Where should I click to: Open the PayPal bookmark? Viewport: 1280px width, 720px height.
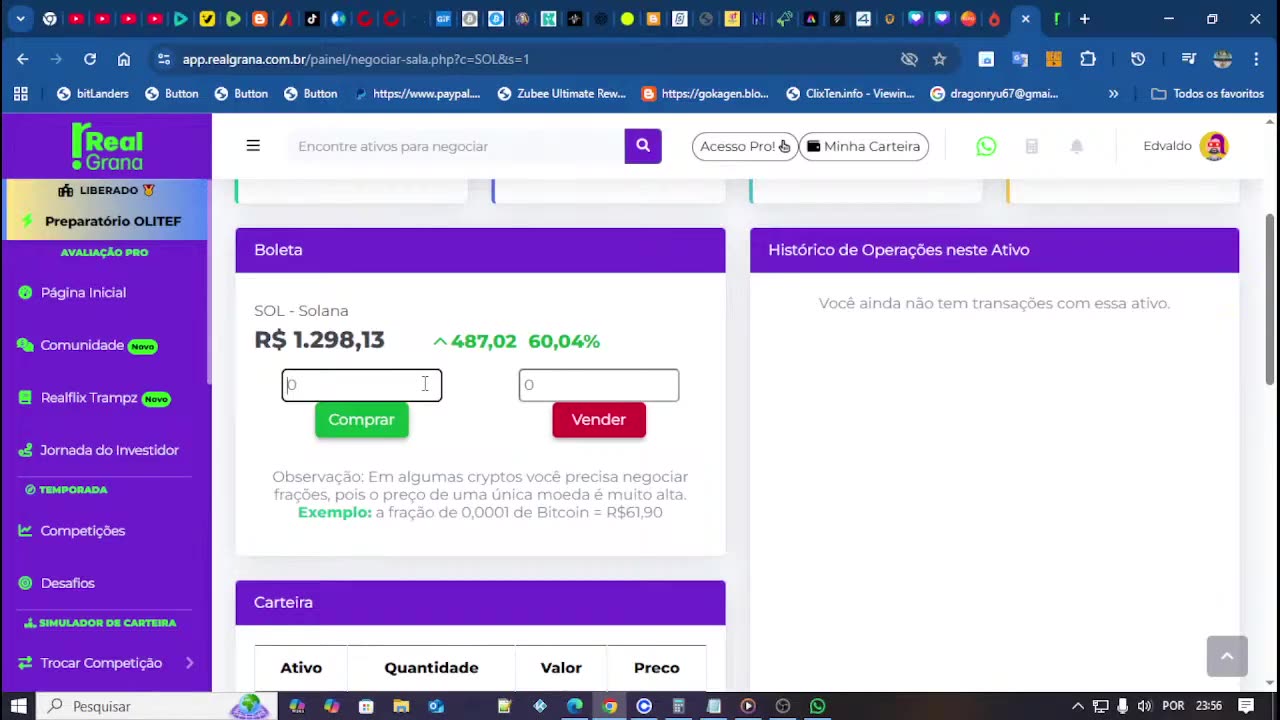pyautogui.click(x=417, y=94)
